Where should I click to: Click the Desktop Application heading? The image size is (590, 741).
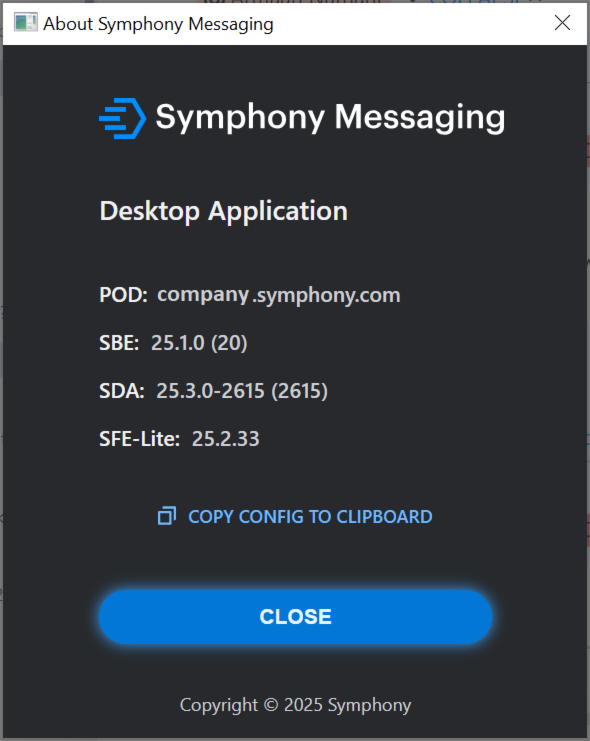224,211
